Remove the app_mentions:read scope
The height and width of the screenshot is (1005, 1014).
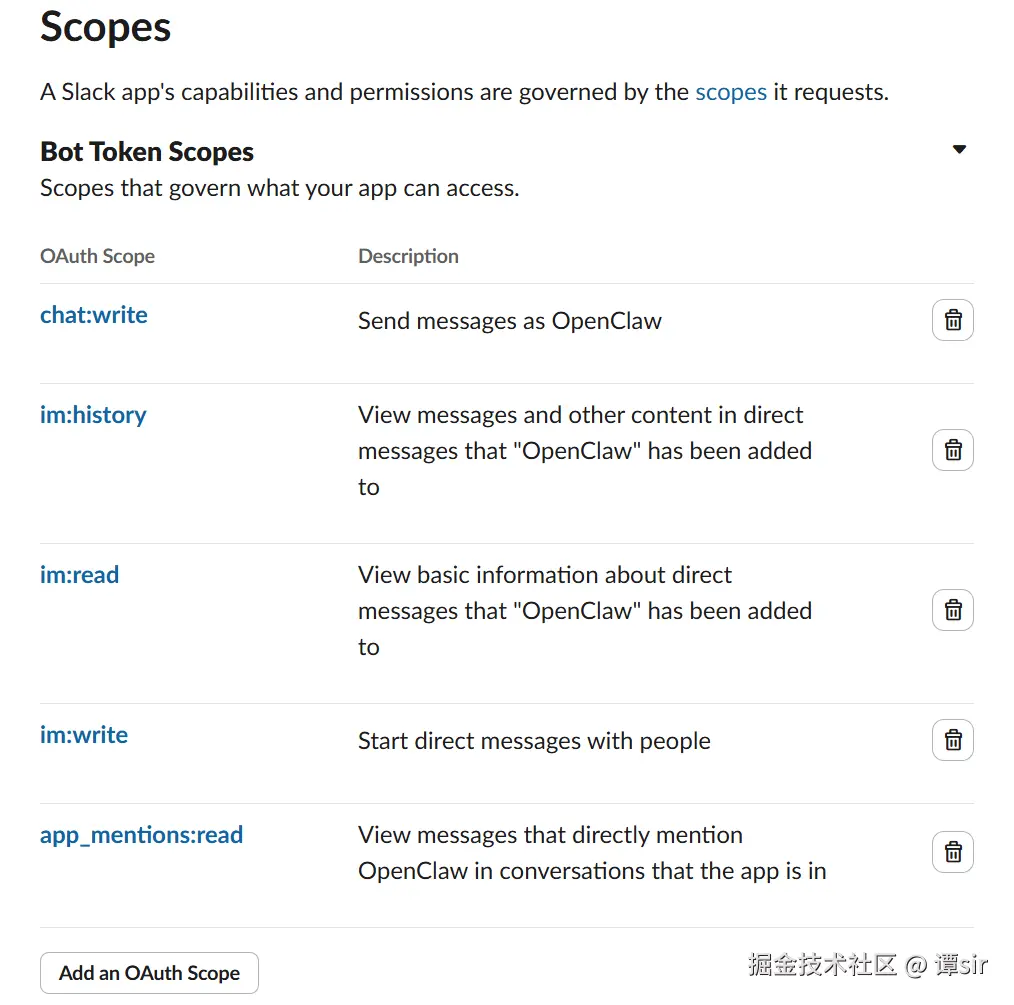click(x=952, y=853)
